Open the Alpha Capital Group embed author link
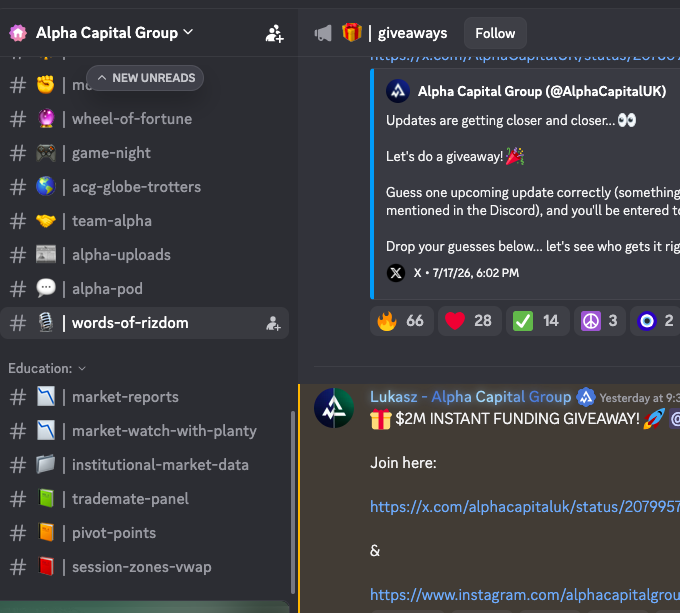This screenshot has width=680, height=613. pyautogui.click(x=542, y=91)
